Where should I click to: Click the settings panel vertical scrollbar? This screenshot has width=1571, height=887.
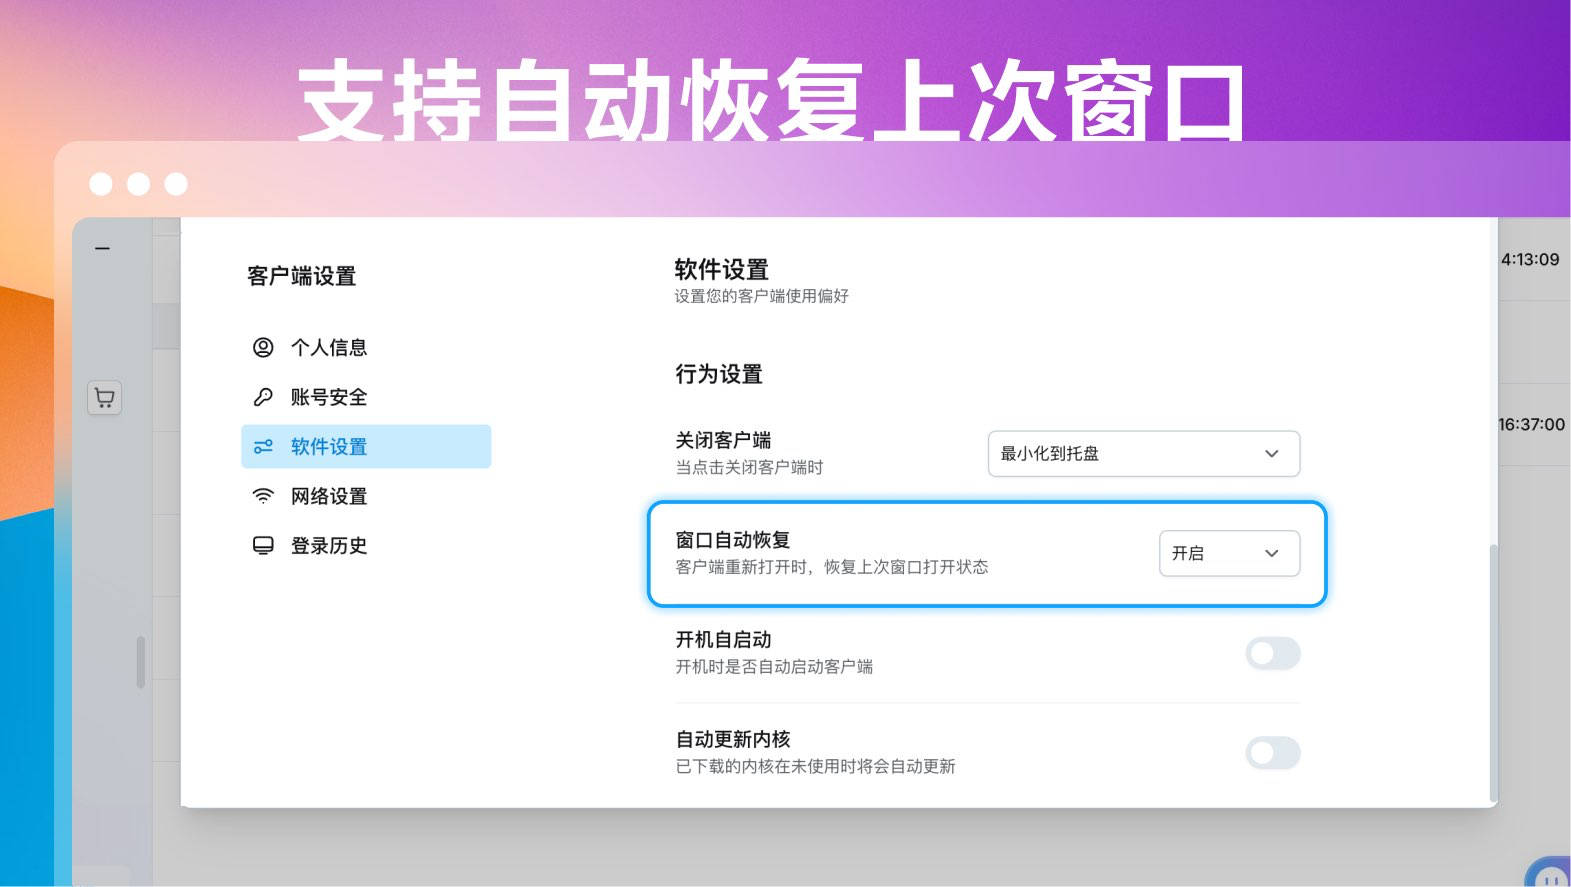(x=1494, y=672)
